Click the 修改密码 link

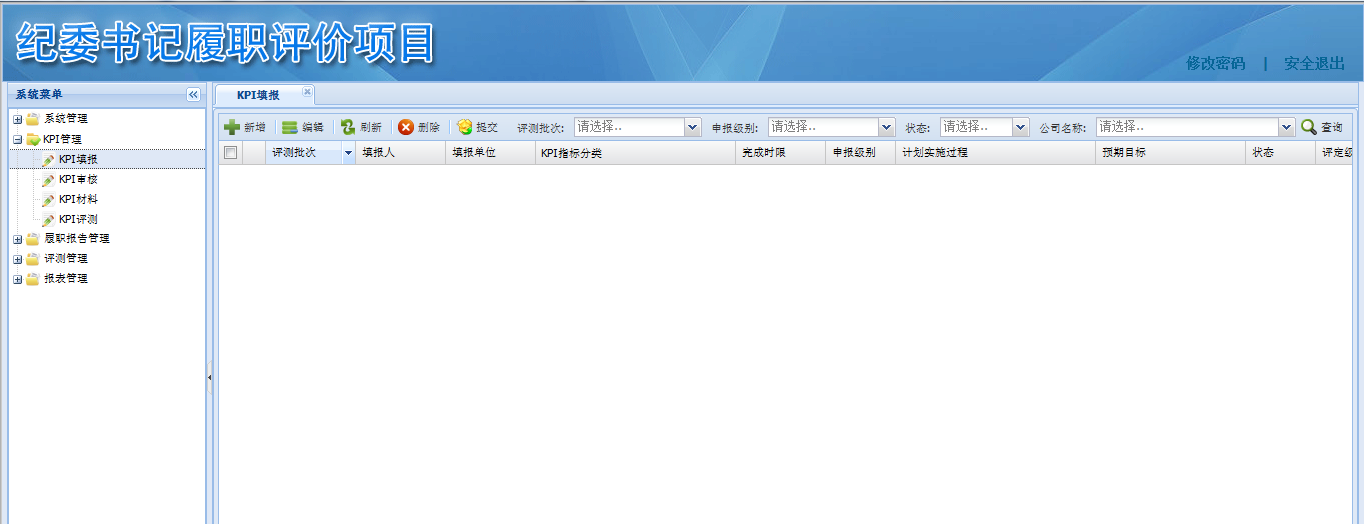(x=1215, y=63)
